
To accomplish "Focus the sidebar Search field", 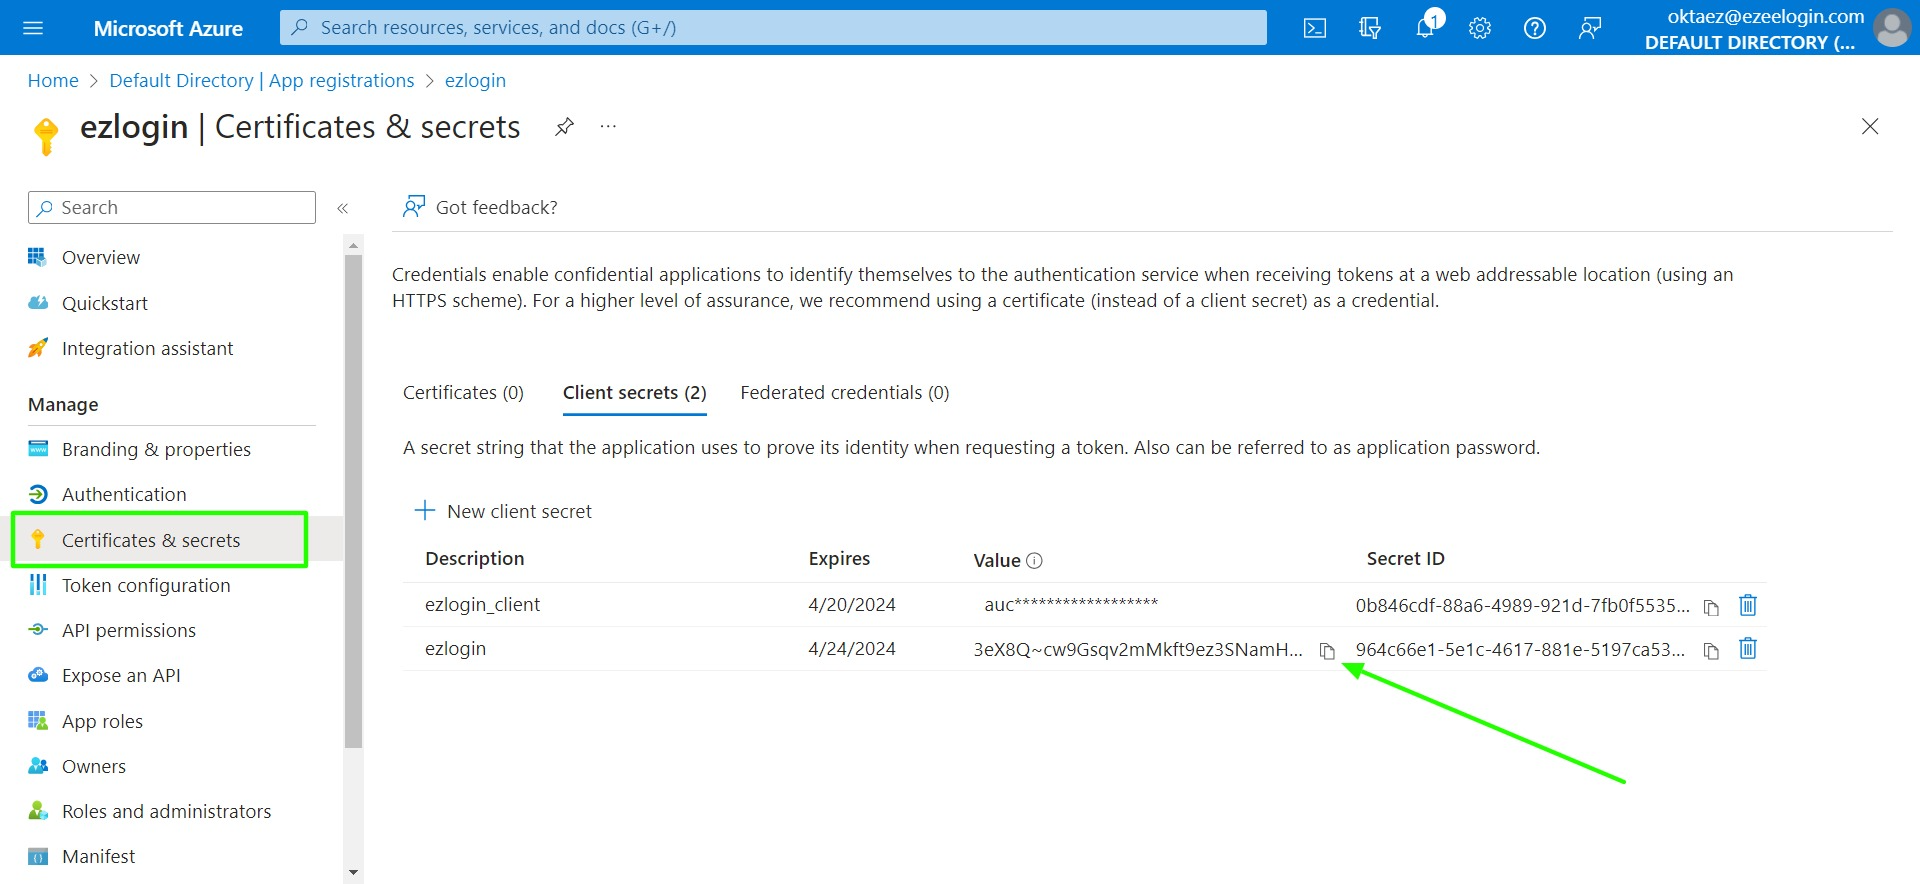I will 172,207.
